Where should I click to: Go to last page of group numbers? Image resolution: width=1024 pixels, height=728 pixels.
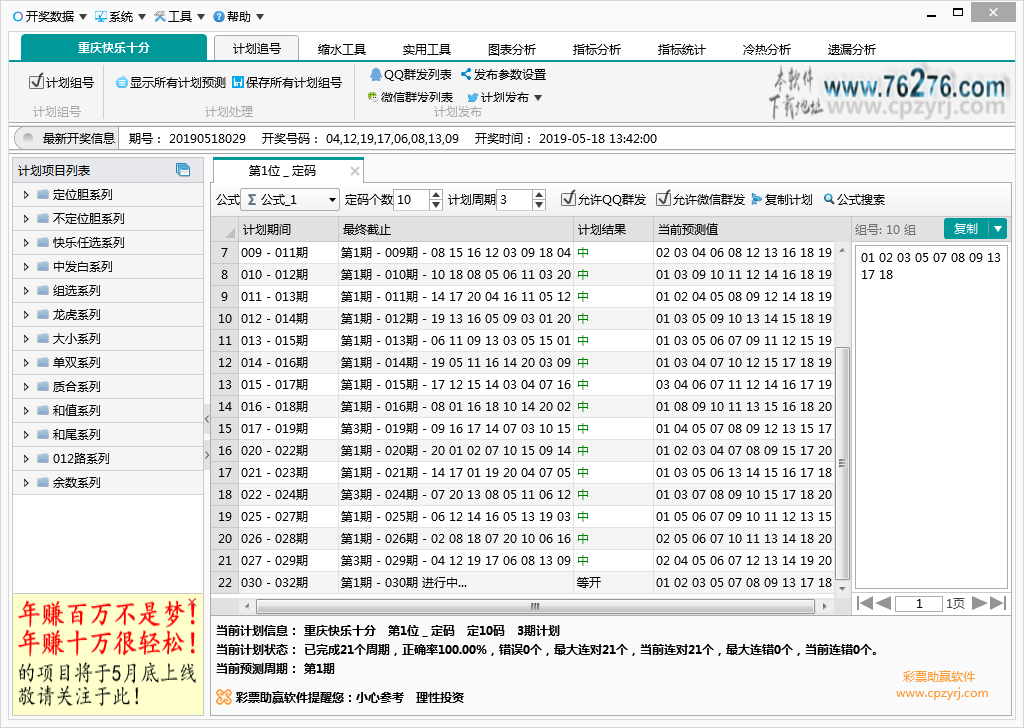click(x=998, y=603)
